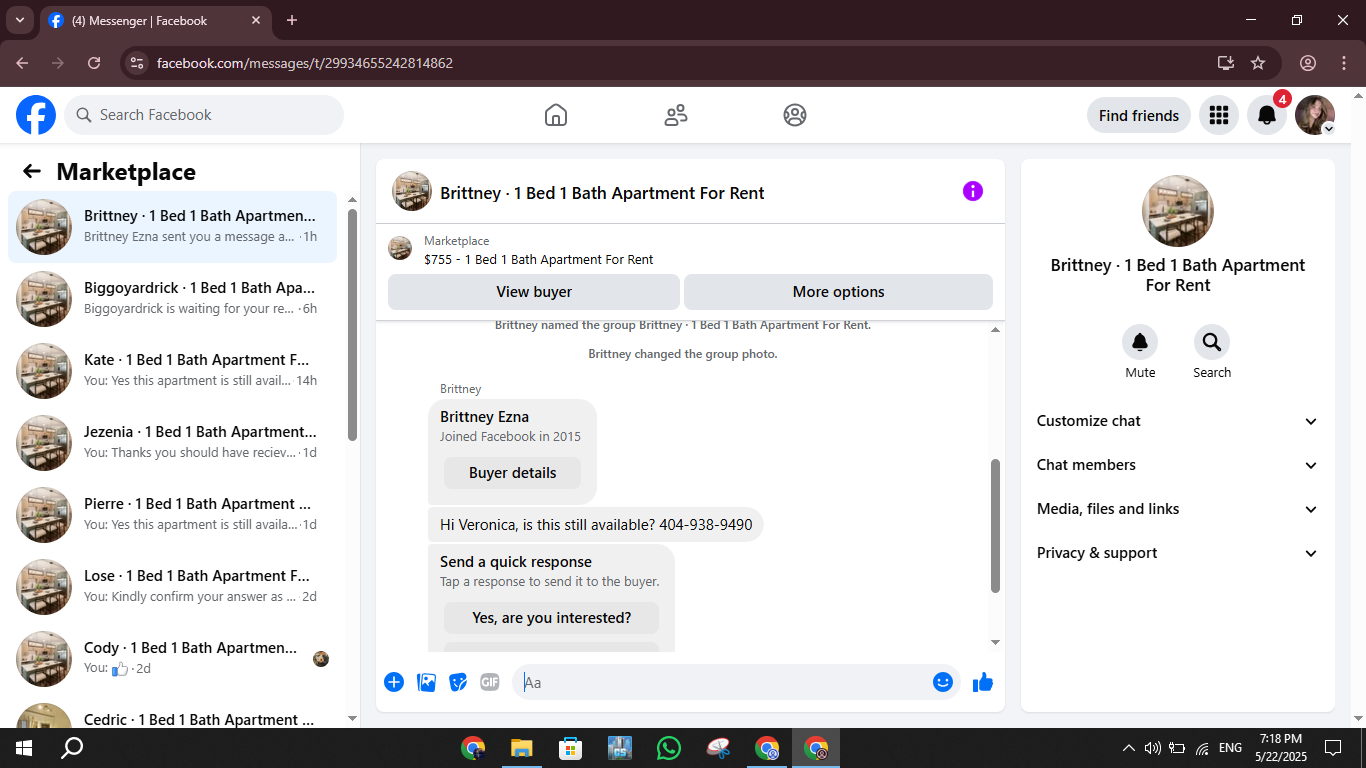Show hidden system tray icons

(x=1129, y=748)
